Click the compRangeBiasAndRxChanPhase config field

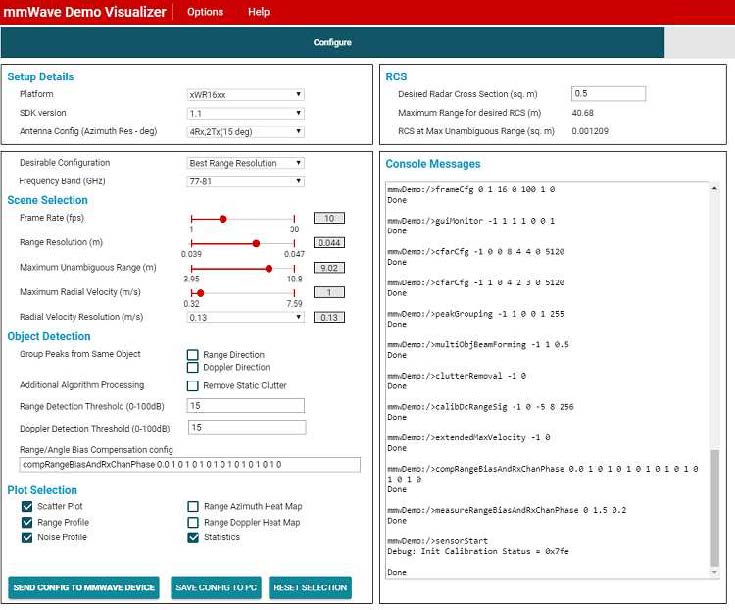pyautogui.click(x=190, y=465)
